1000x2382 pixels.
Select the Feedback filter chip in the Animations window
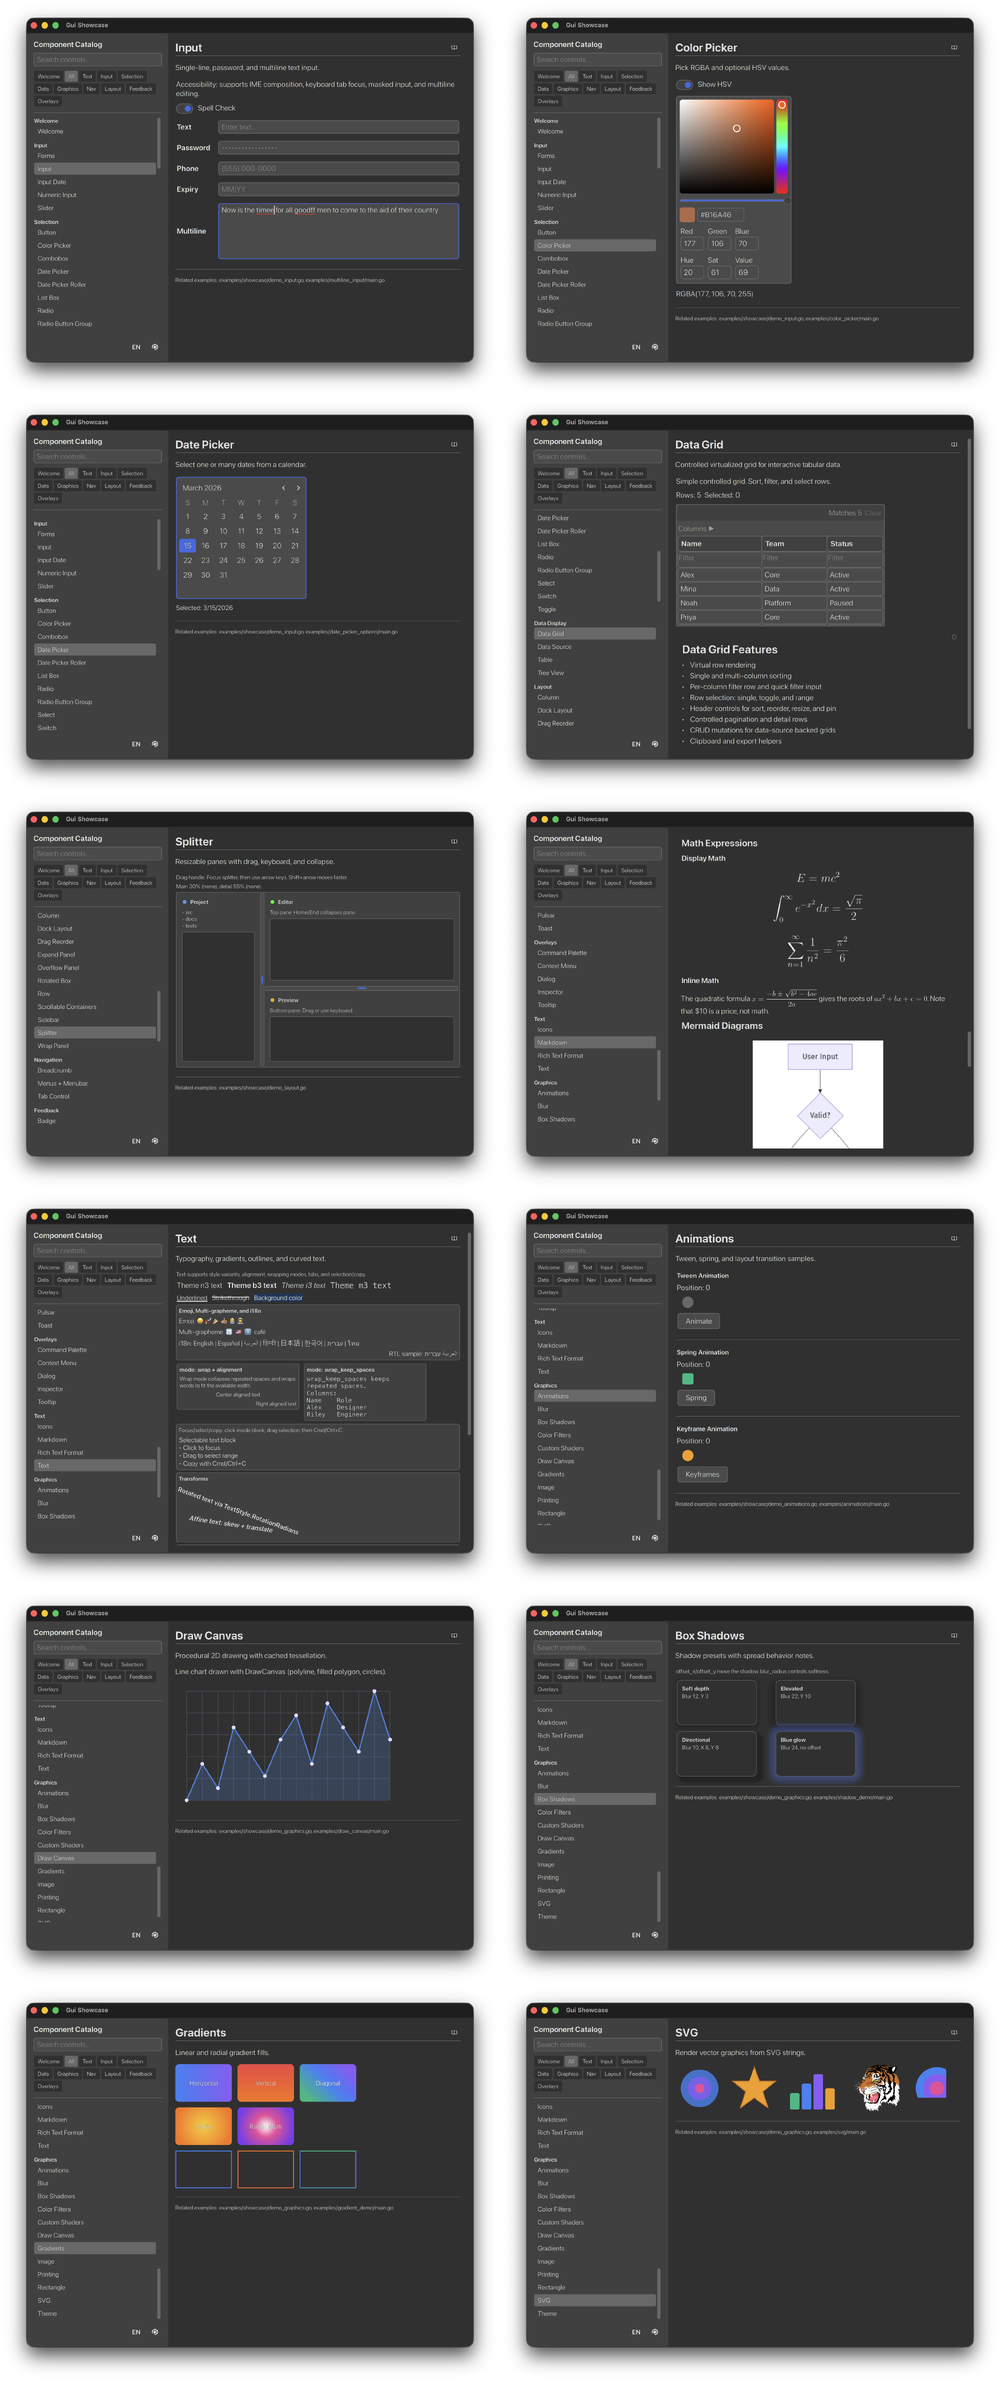tap(641, 1280)
